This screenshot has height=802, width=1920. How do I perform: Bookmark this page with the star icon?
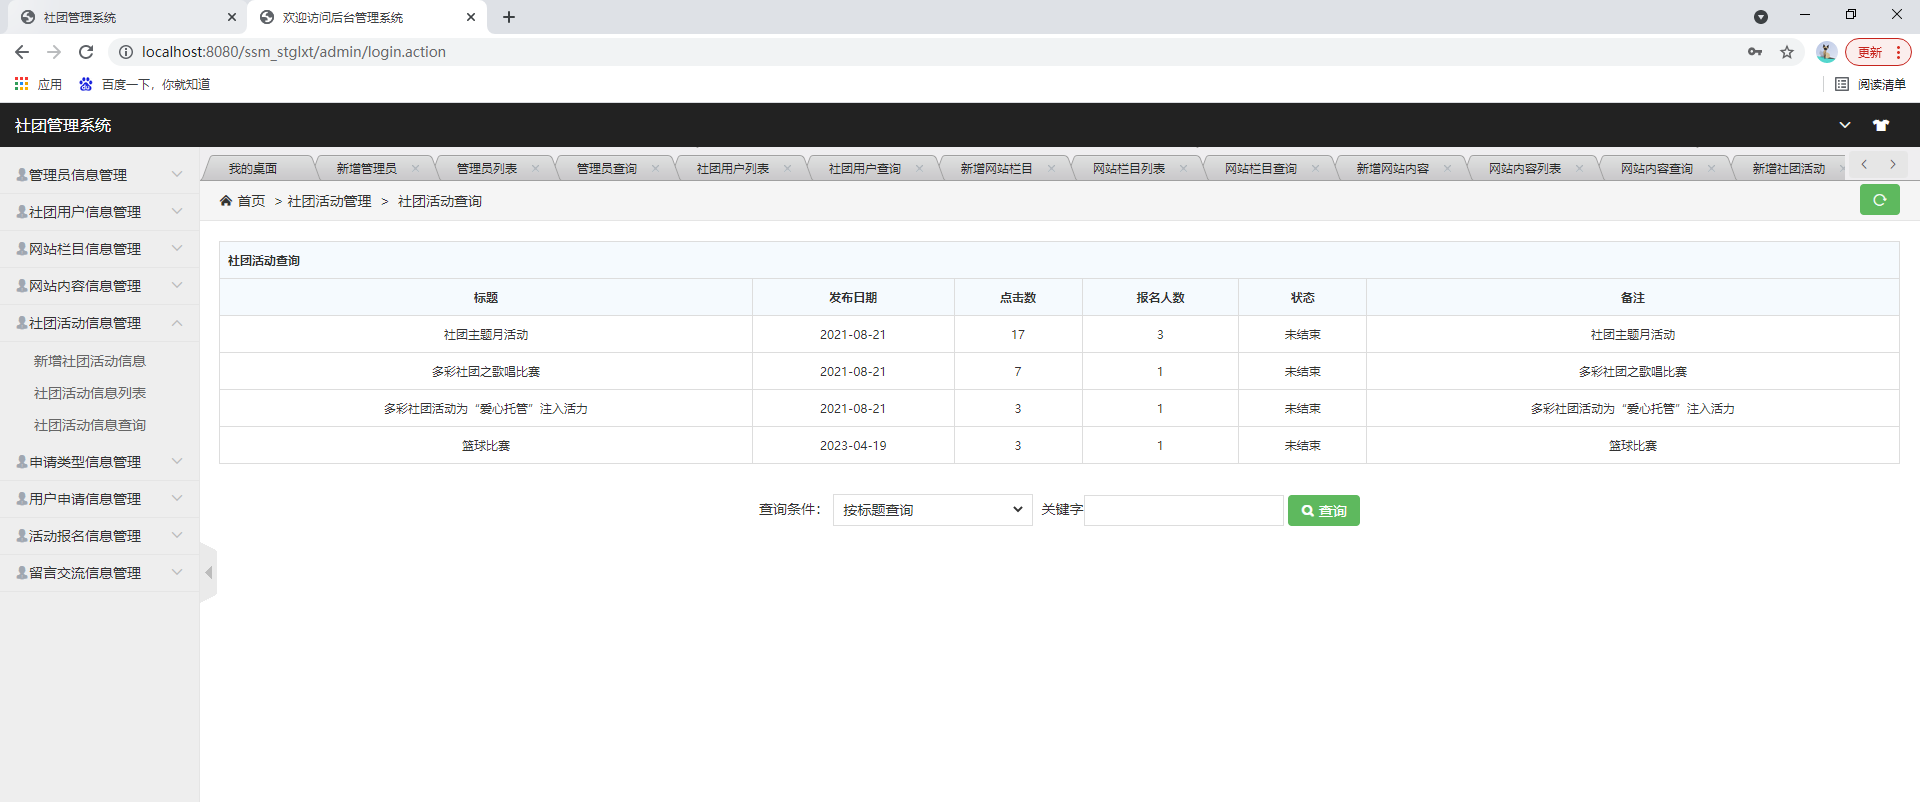point(1787,52)
